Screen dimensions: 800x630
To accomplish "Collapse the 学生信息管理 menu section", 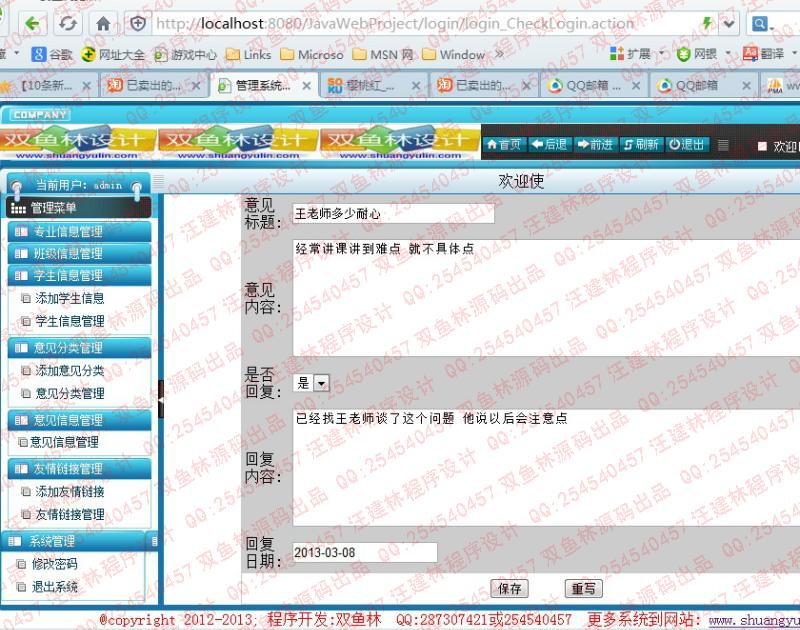I will 80,275.
